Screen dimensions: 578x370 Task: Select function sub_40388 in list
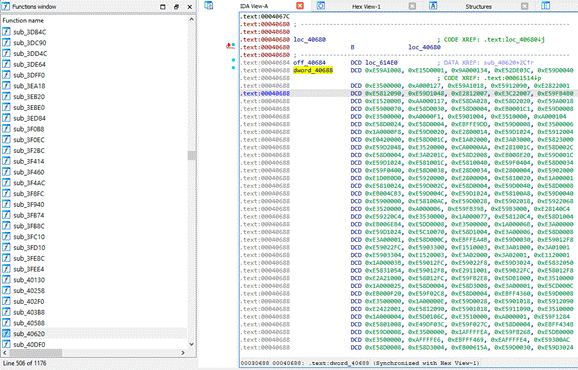click(29, 312)
